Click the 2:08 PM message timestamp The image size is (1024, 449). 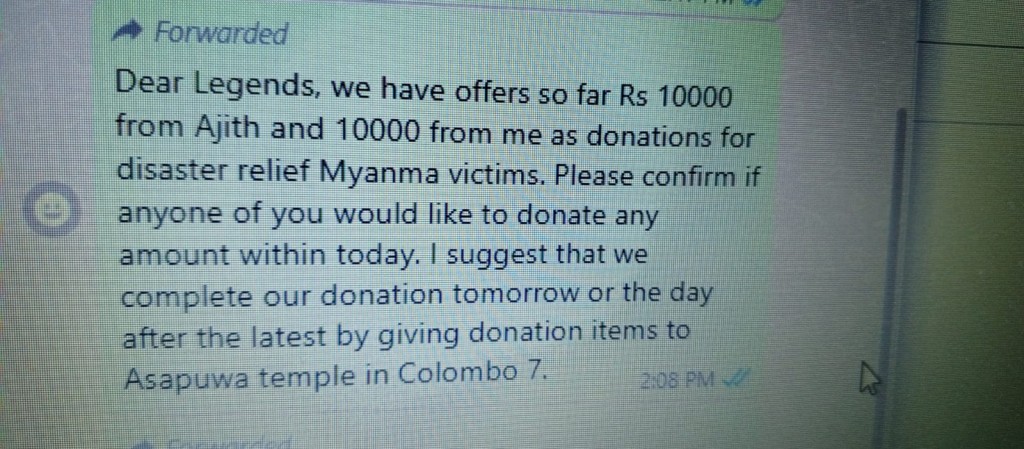(681, 379)
